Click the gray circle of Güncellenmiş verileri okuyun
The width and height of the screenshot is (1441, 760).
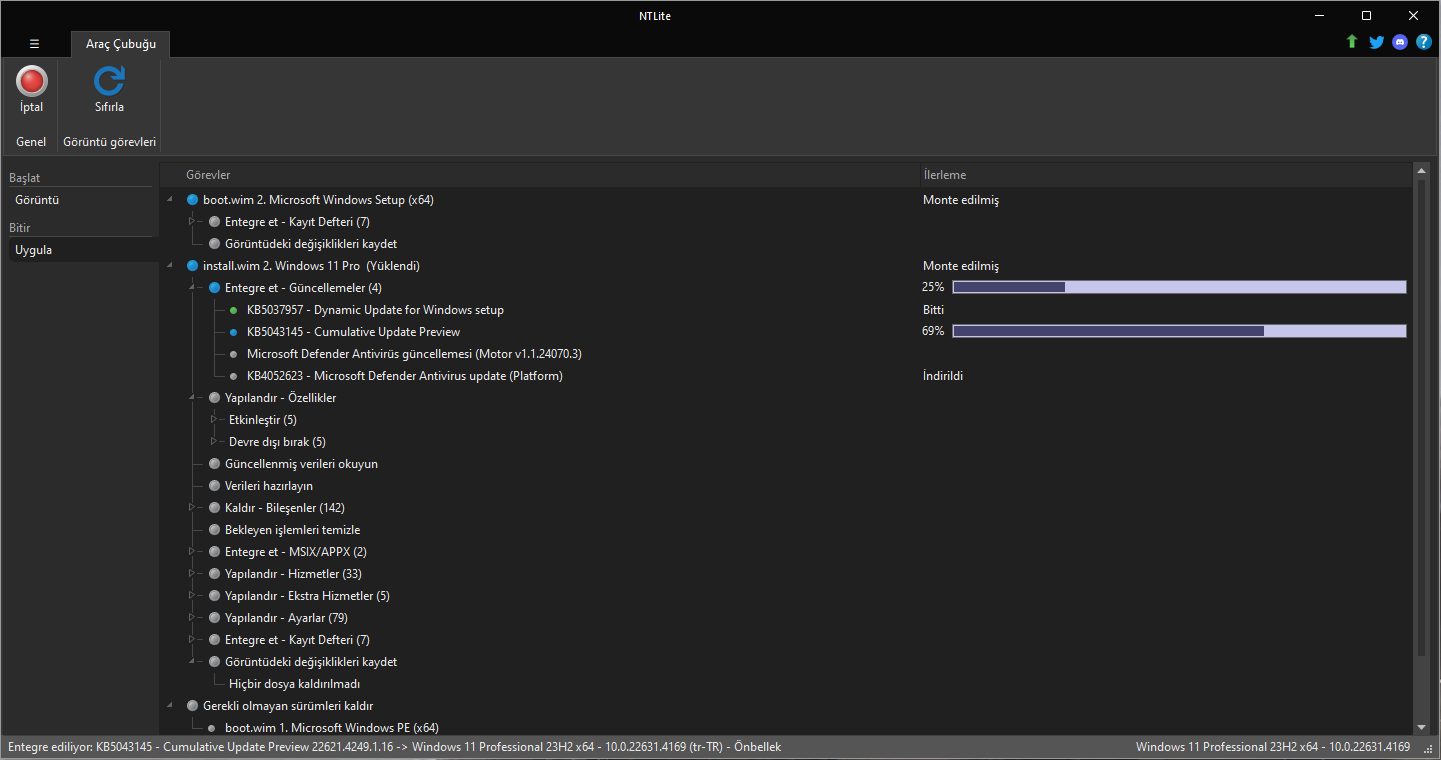214,464
